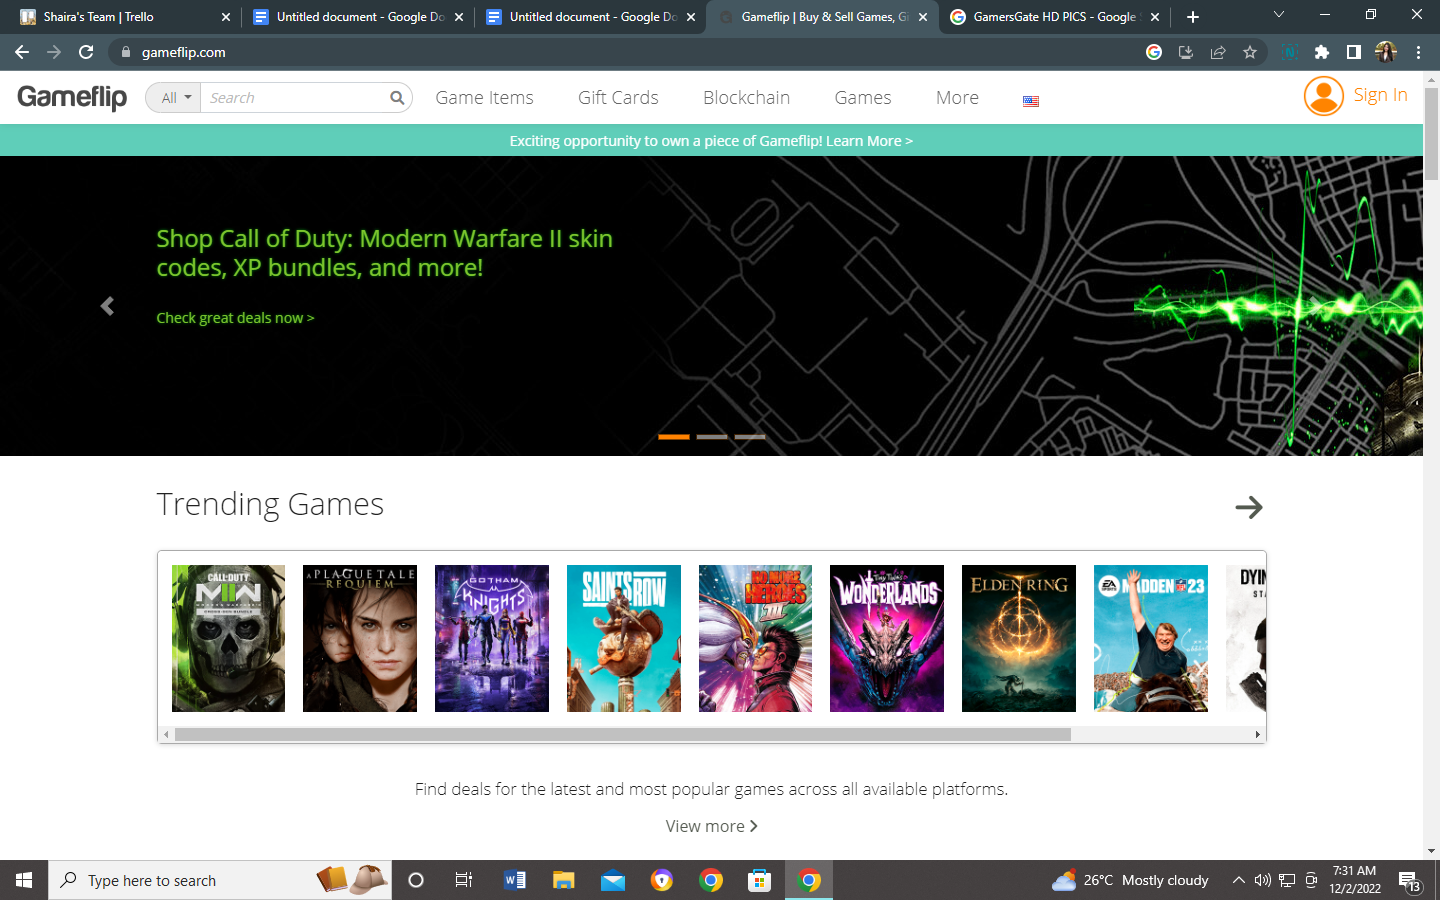Image resolution: width=1440 pixels, height=900 pixels.
Task: Click the share page icon
Action: tap(1218, 52)
